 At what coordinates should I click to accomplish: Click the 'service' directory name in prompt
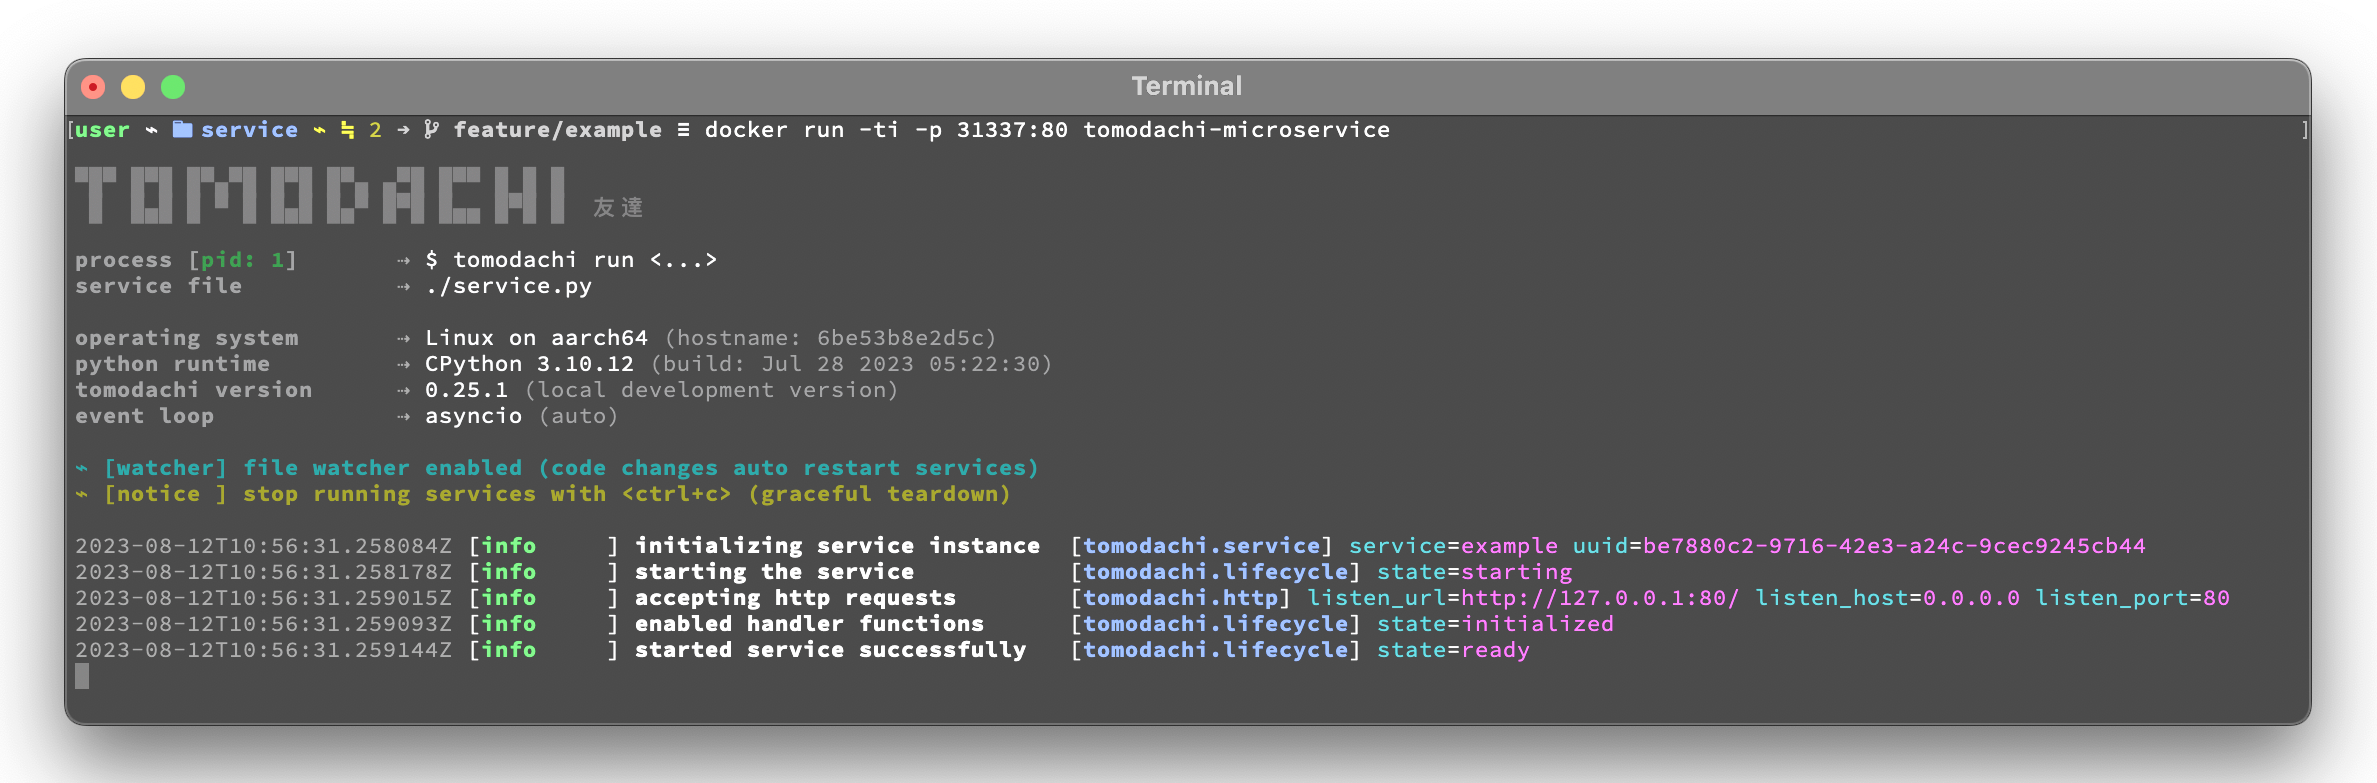249,130
